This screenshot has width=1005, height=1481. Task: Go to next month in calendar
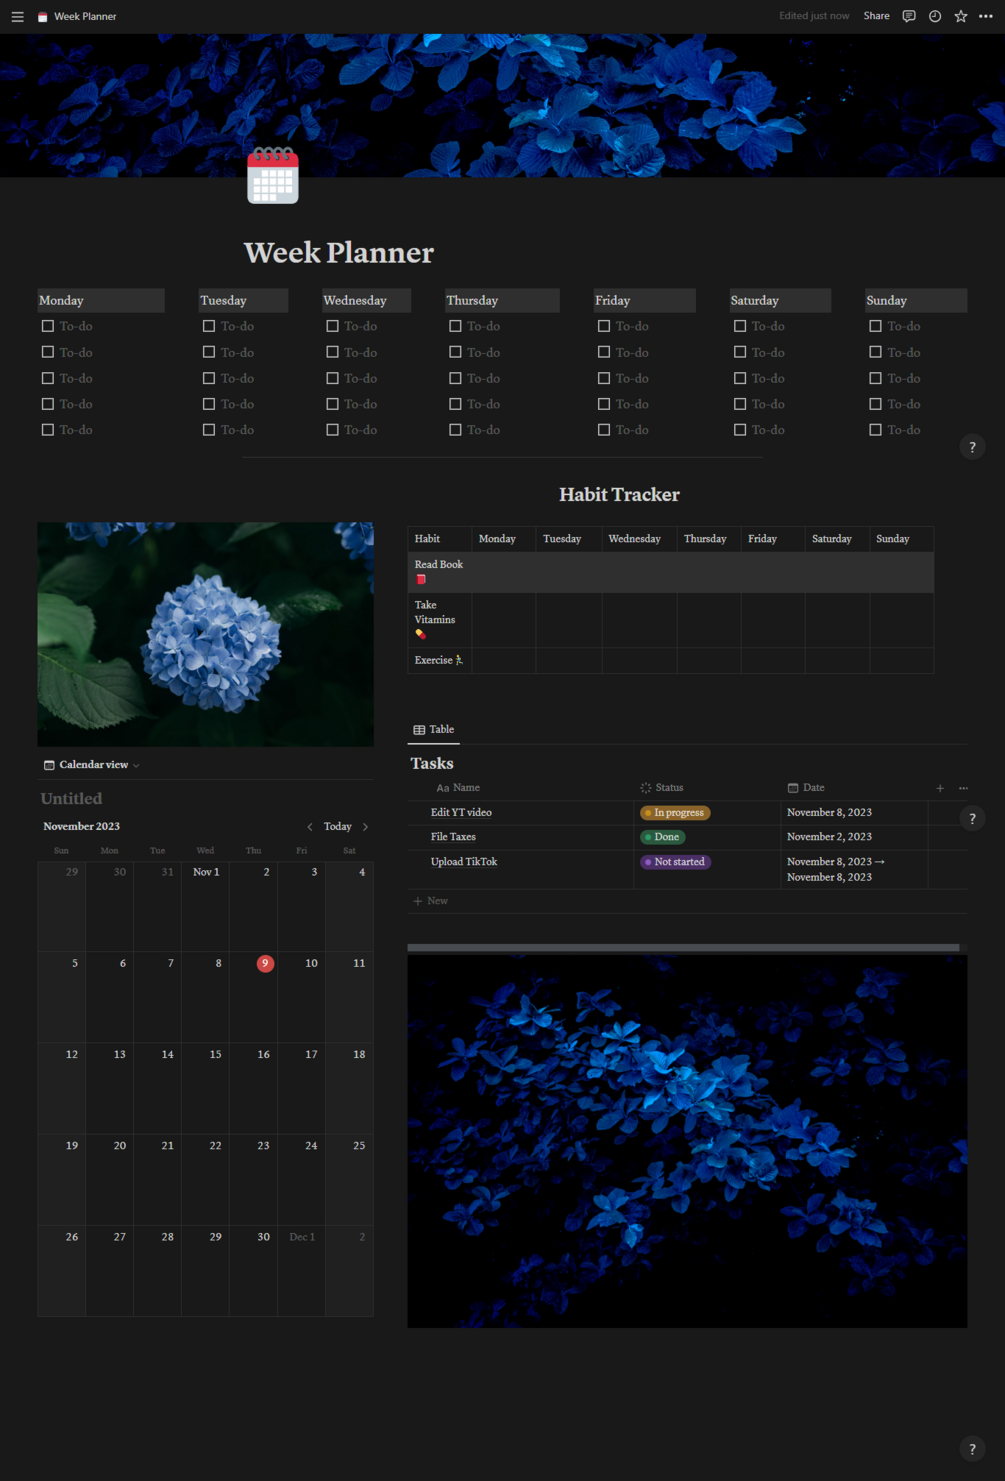tap(365, 827)
